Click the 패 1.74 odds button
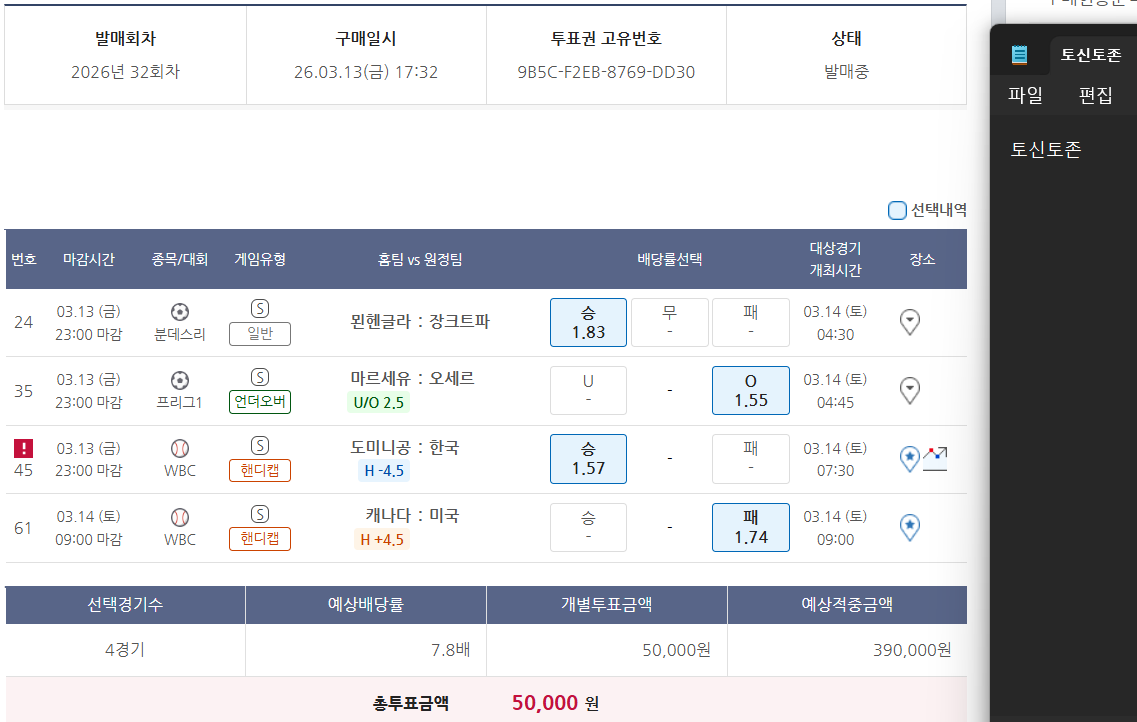 (x=750, y=527)
